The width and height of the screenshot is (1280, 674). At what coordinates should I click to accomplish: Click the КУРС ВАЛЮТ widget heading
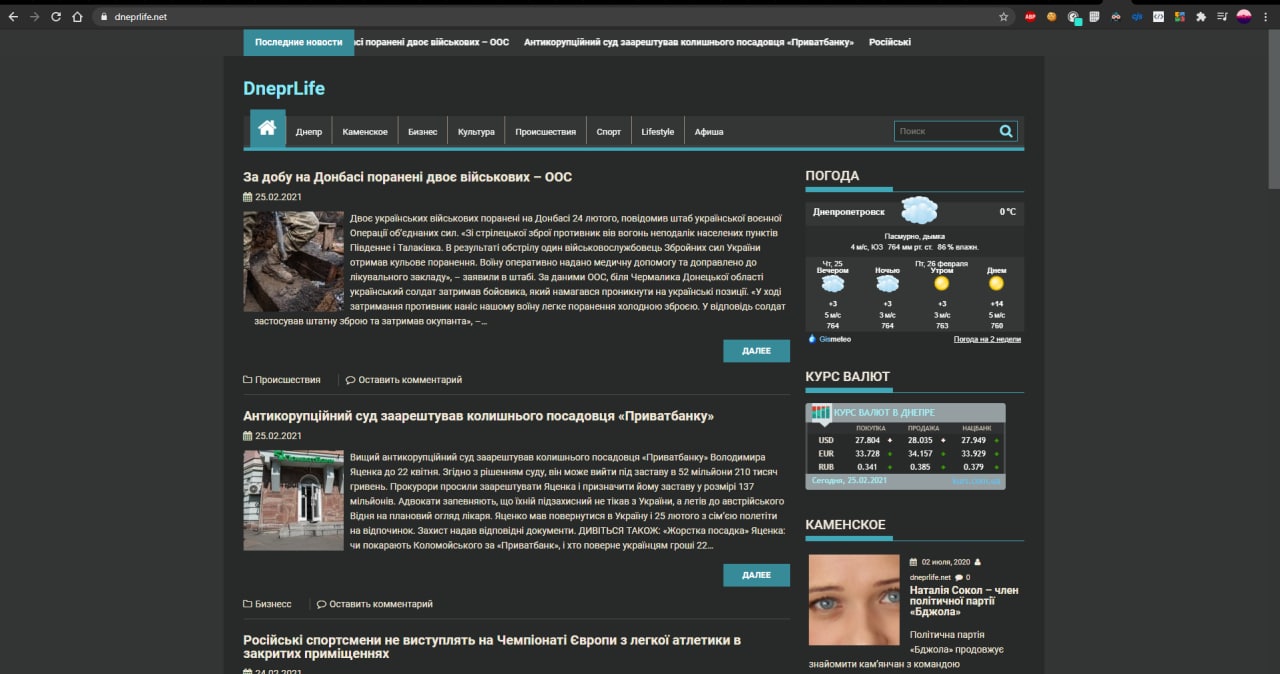[x=847, y=377]
